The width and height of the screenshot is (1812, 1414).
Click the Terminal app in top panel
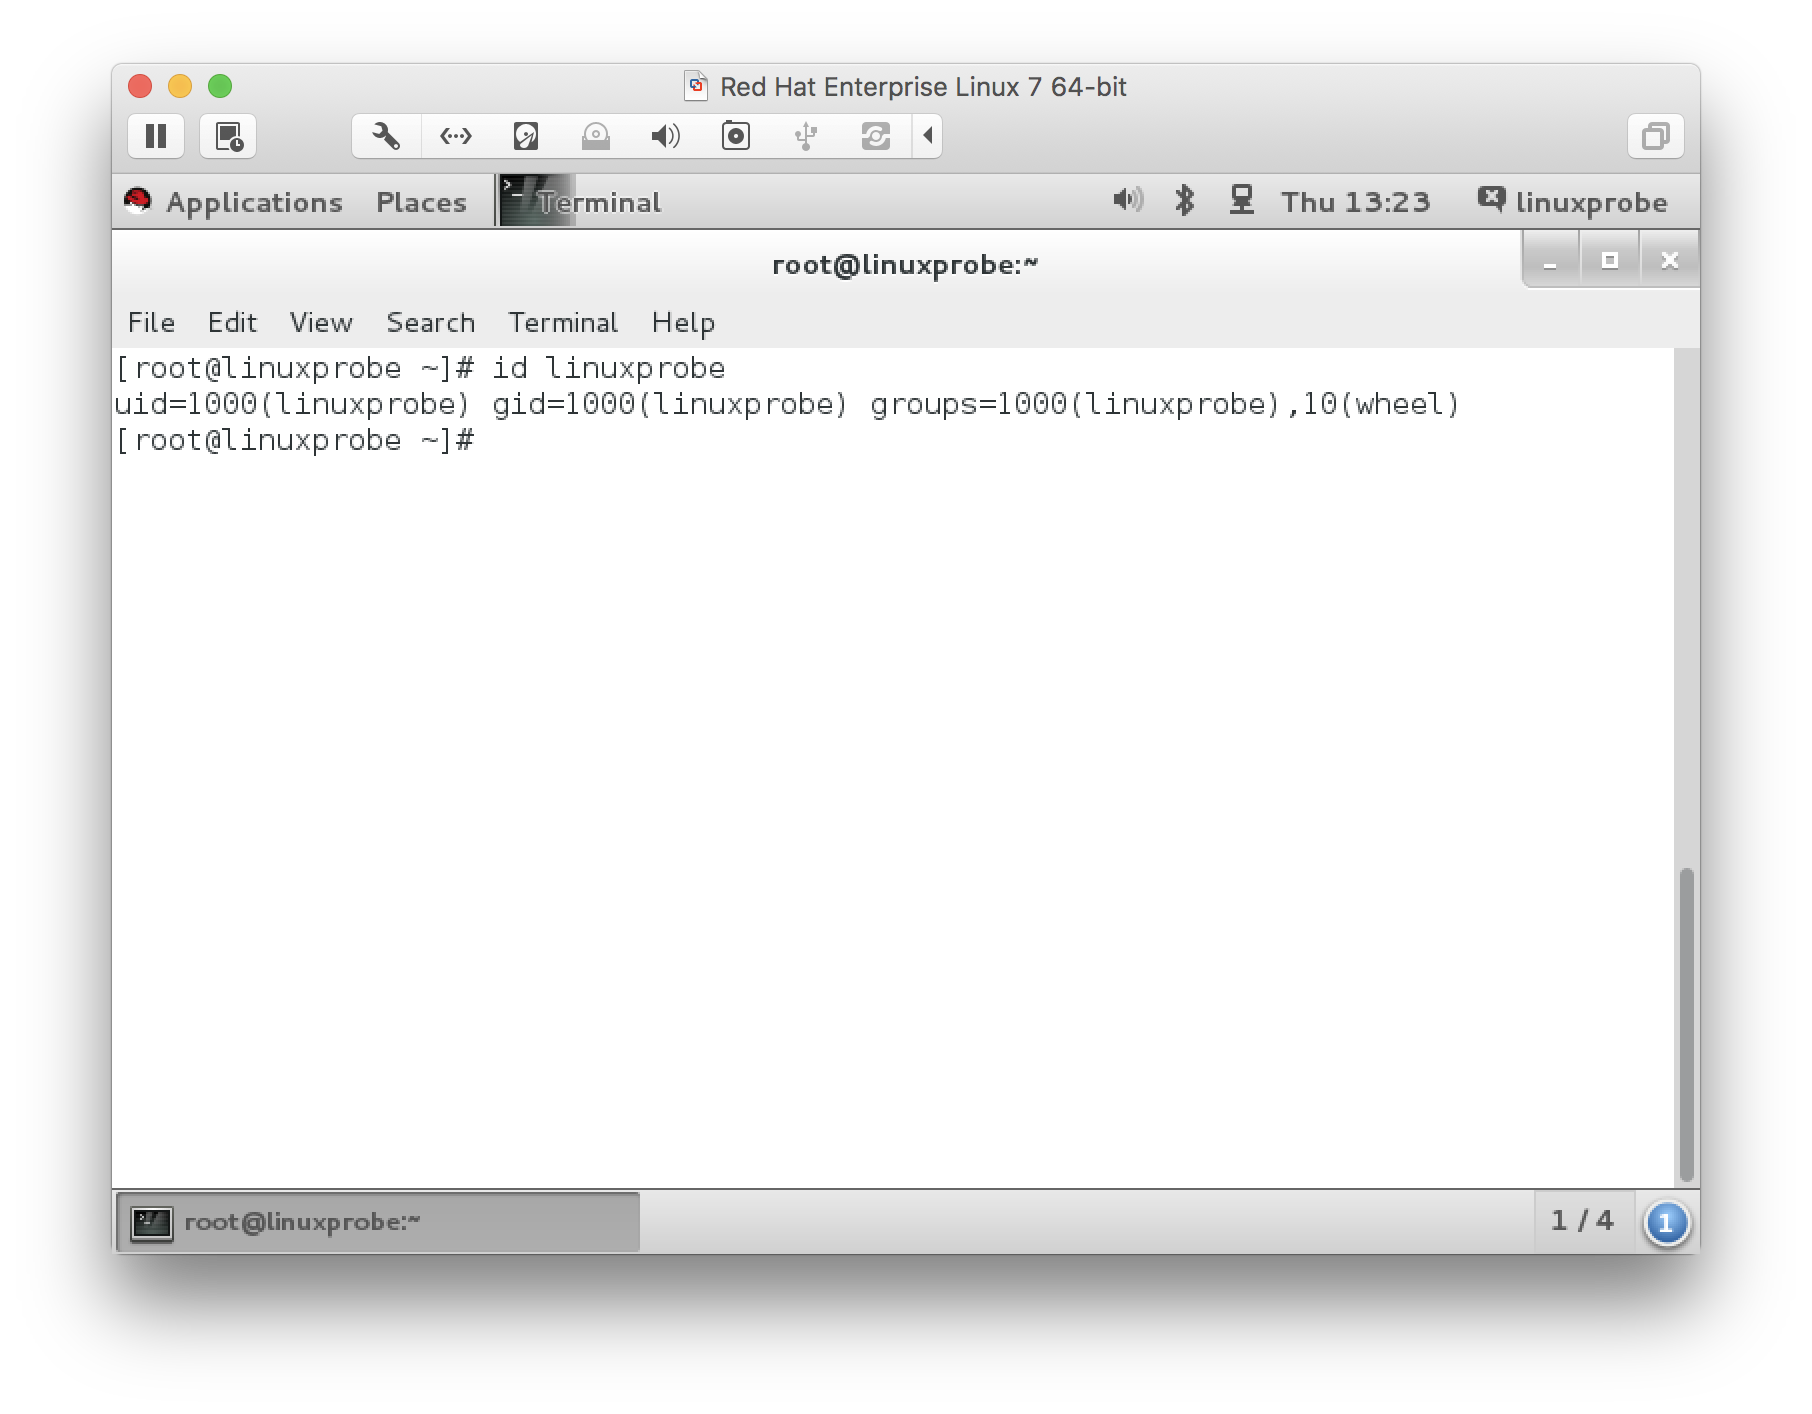click(581, 202)
